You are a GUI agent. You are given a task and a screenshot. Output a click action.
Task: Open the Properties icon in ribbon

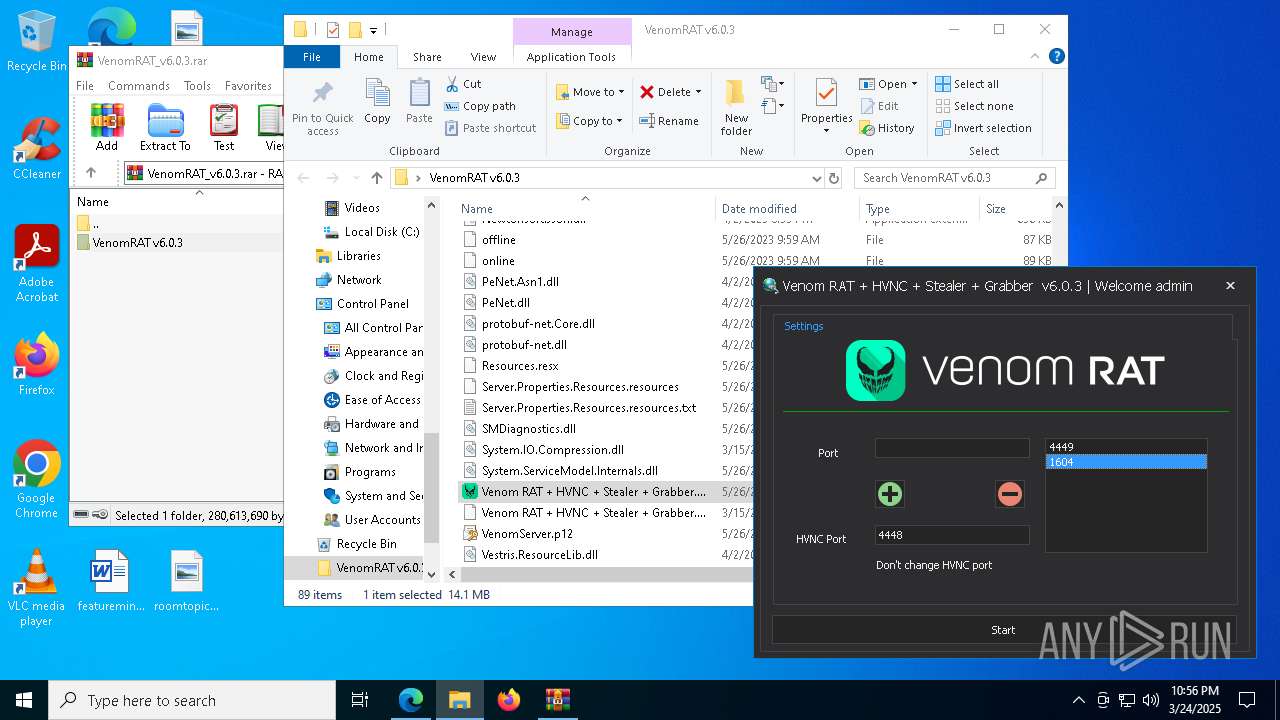click(826, 106)
